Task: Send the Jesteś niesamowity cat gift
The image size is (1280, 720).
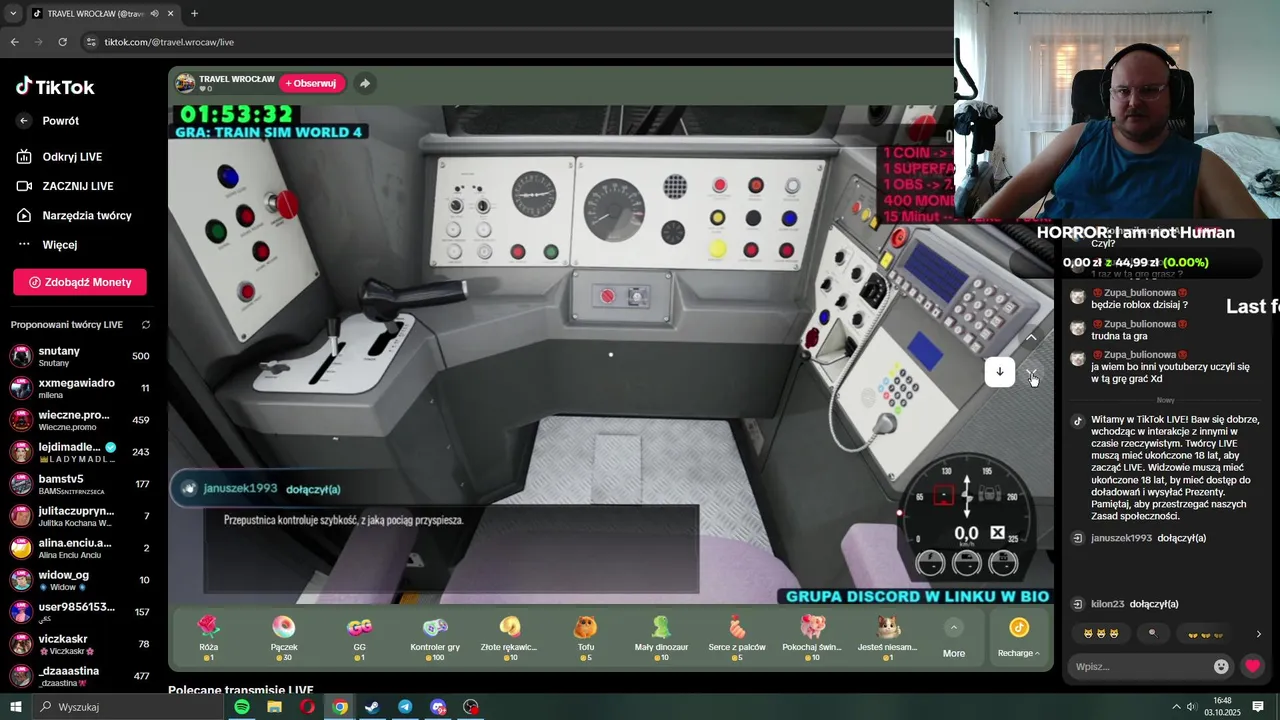Action: coord(888,637)
